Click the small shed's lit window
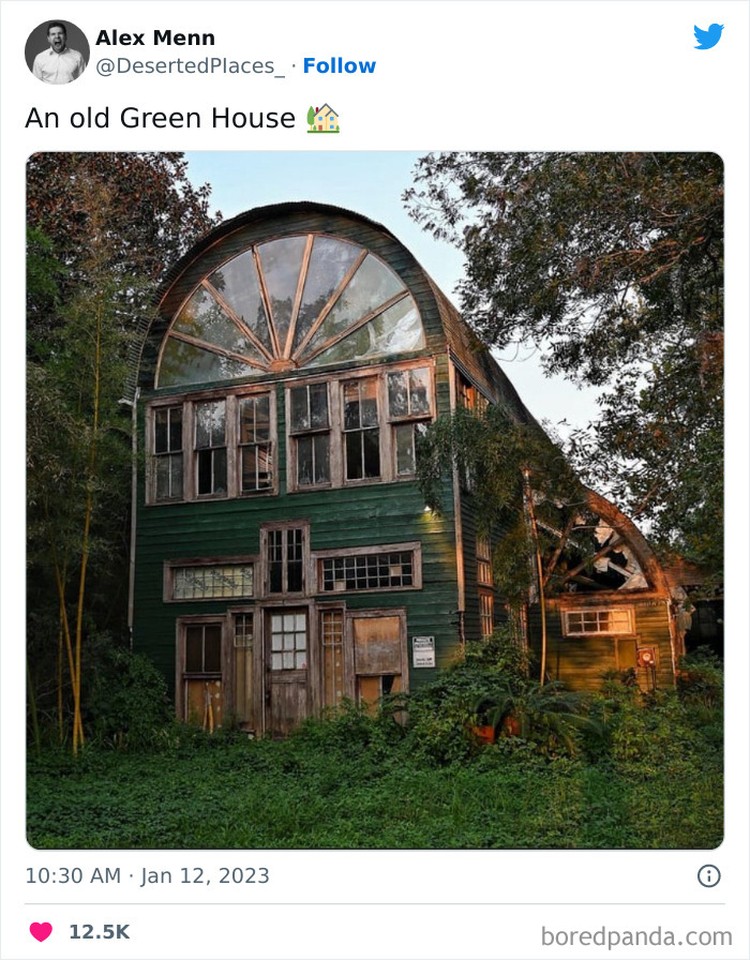The width and height of the screenshot is (750, 960). (598, 621)
